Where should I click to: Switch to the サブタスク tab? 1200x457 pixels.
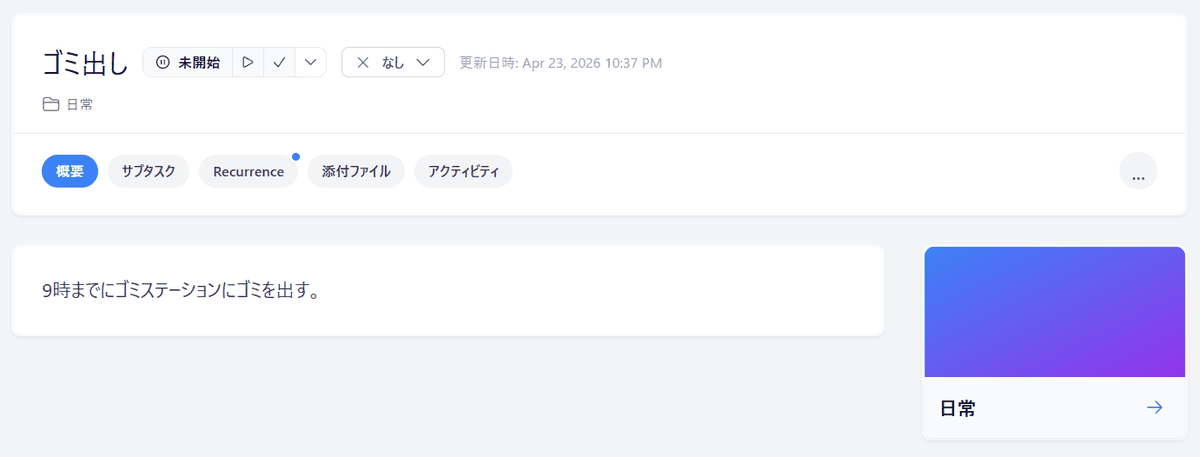(148, 172)
